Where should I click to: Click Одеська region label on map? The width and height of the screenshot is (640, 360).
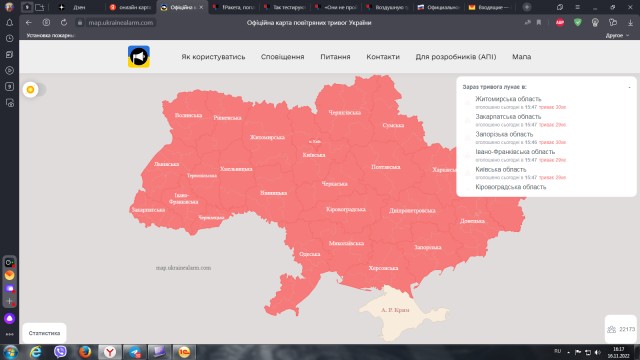[309, 254]
